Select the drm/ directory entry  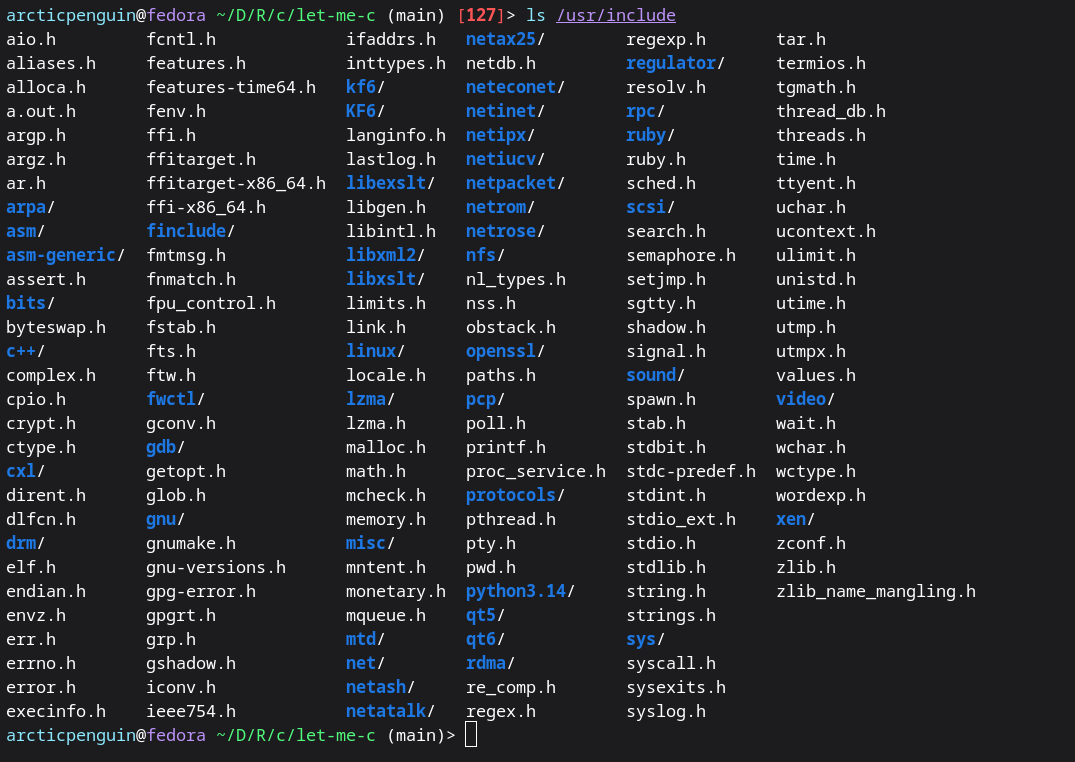pos(25,543)
